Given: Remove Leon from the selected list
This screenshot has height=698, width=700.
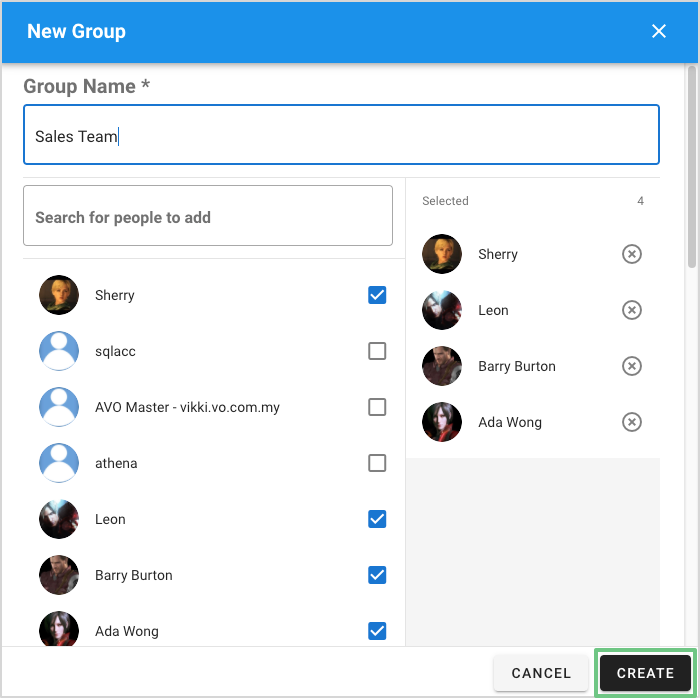Looking at the screenshot, I should [x=632, y=310].
